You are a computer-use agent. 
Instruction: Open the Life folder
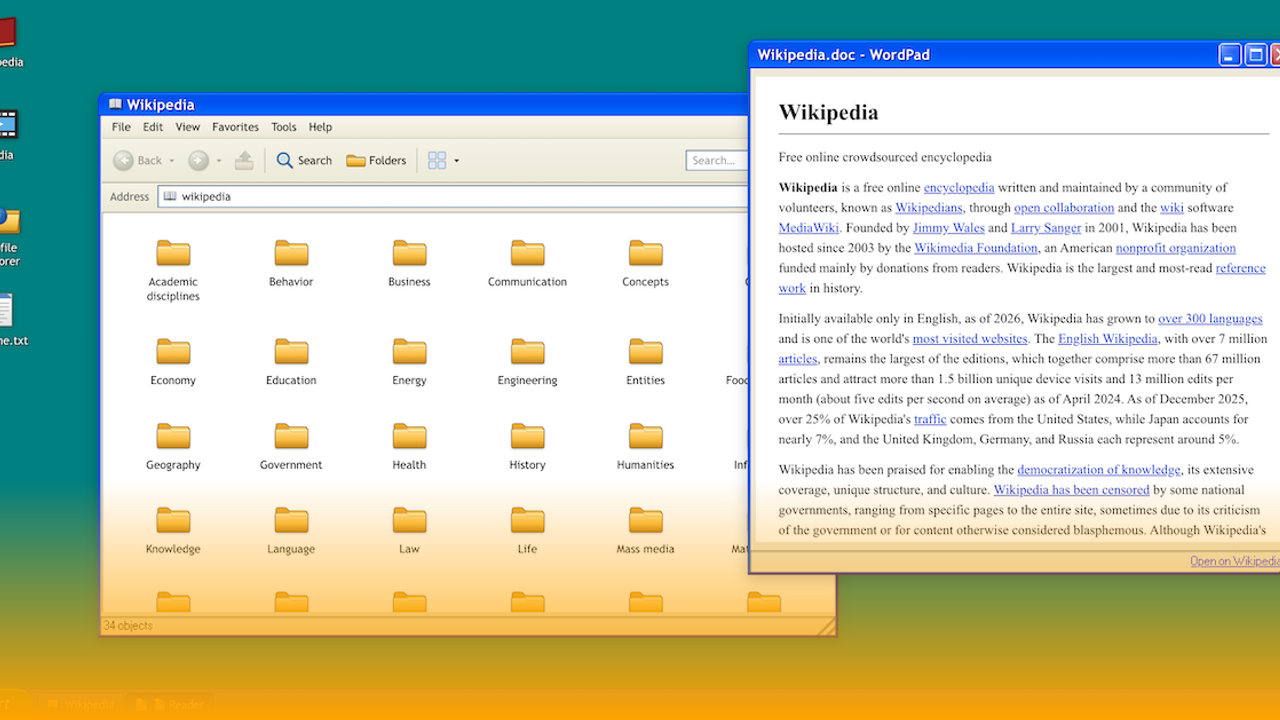(x=527, y=530)
